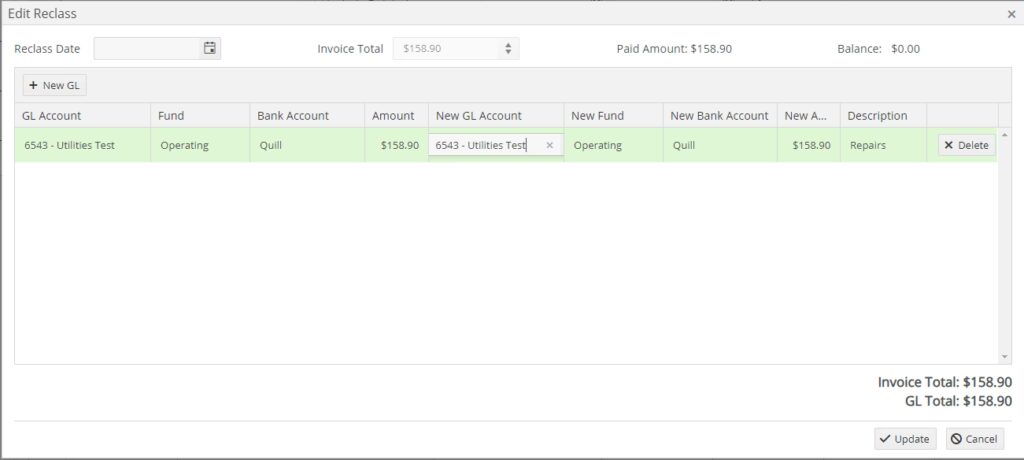Click the Amount column header
Viewport: 1024px width, 460px height.
click(393, 115)
